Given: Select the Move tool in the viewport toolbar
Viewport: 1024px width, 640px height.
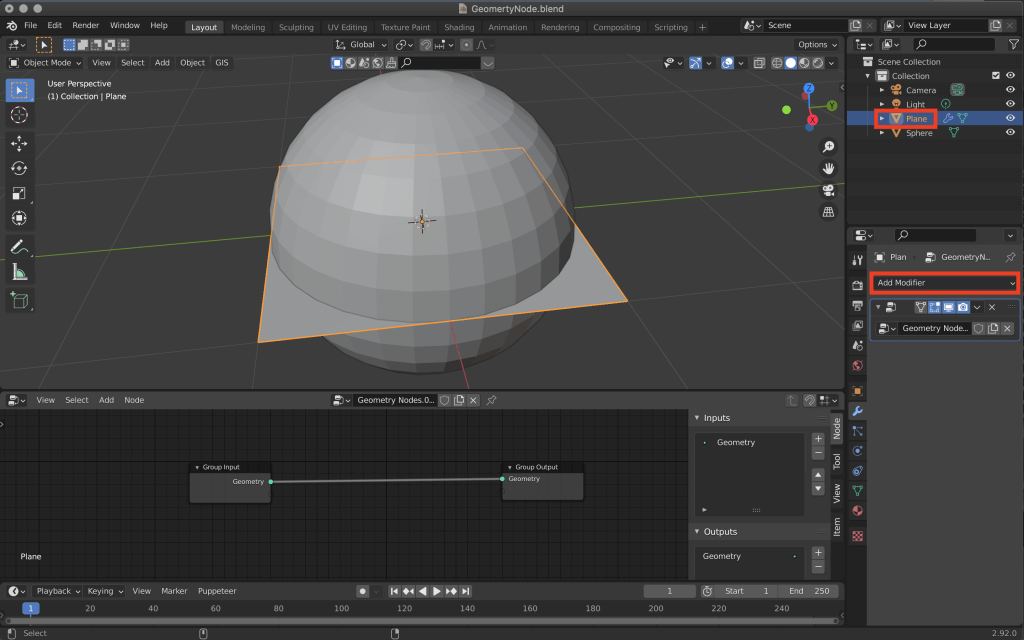Looking at the screenshot, I should (20, 143).
